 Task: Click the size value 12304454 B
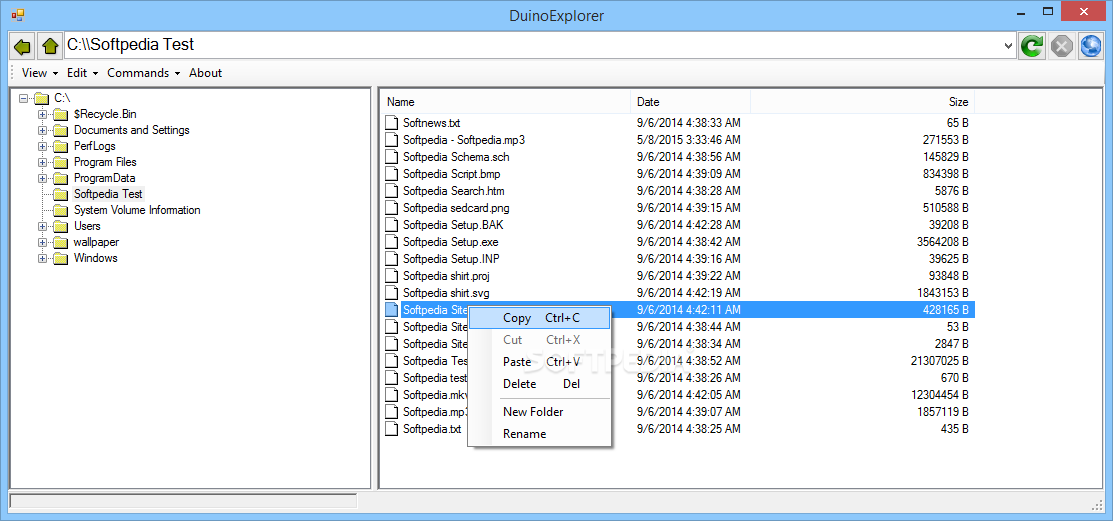click(940, 395)
